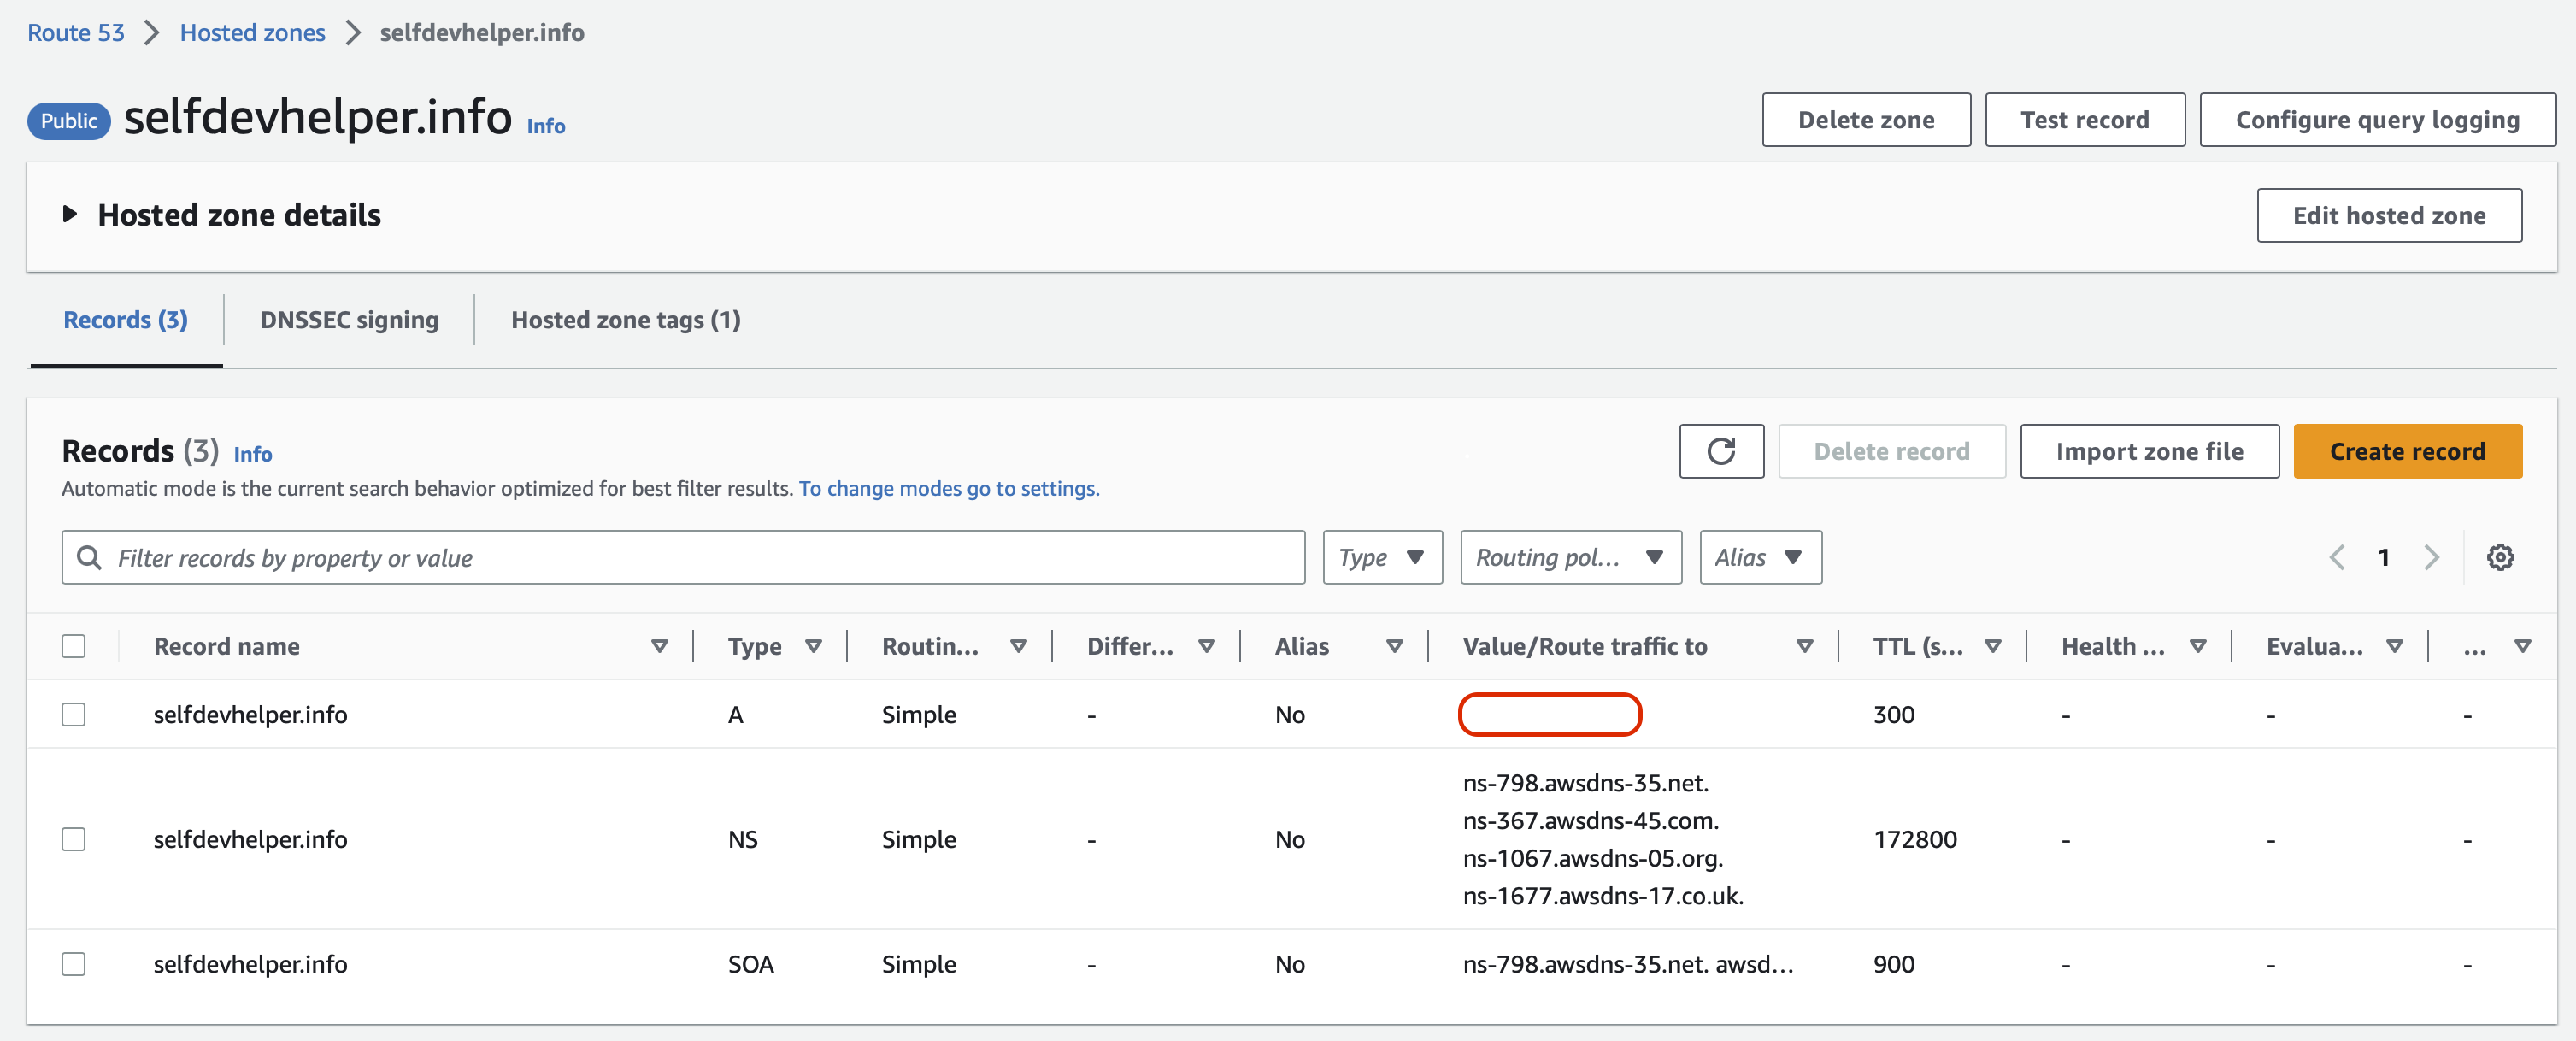The width and height of the screenshot is (2576, 1041).
Task: Open the Alias filter dropdown
Action: 1759,557
